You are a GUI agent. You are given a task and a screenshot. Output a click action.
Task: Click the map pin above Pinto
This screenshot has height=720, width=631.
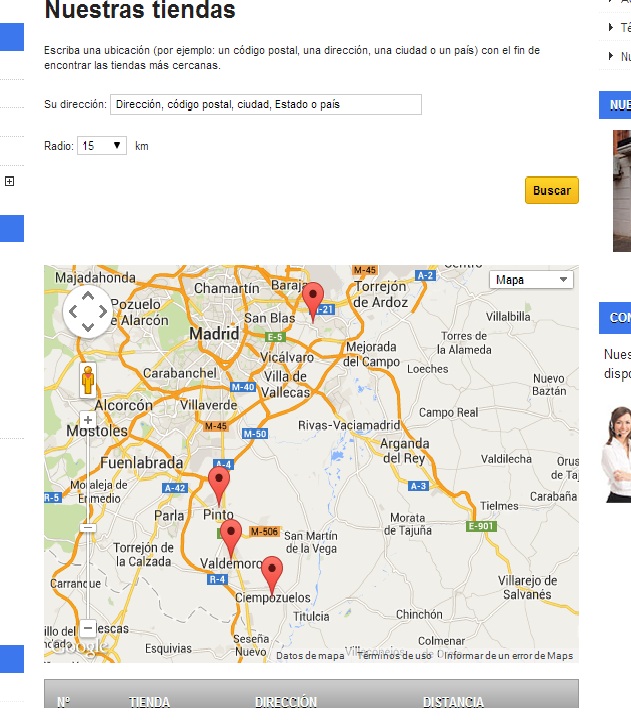point(219,486)
